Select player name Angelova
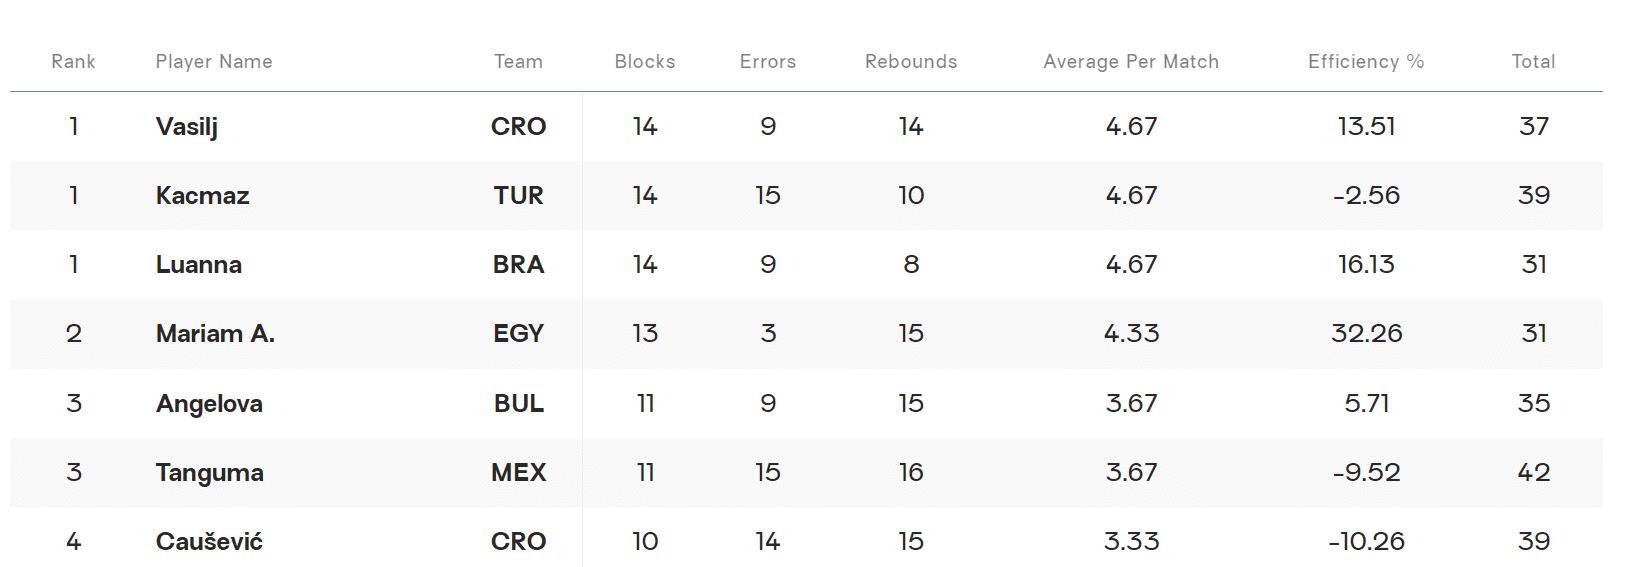The image size is (1635, 567). pyautogui.click(x=209, y=404)
